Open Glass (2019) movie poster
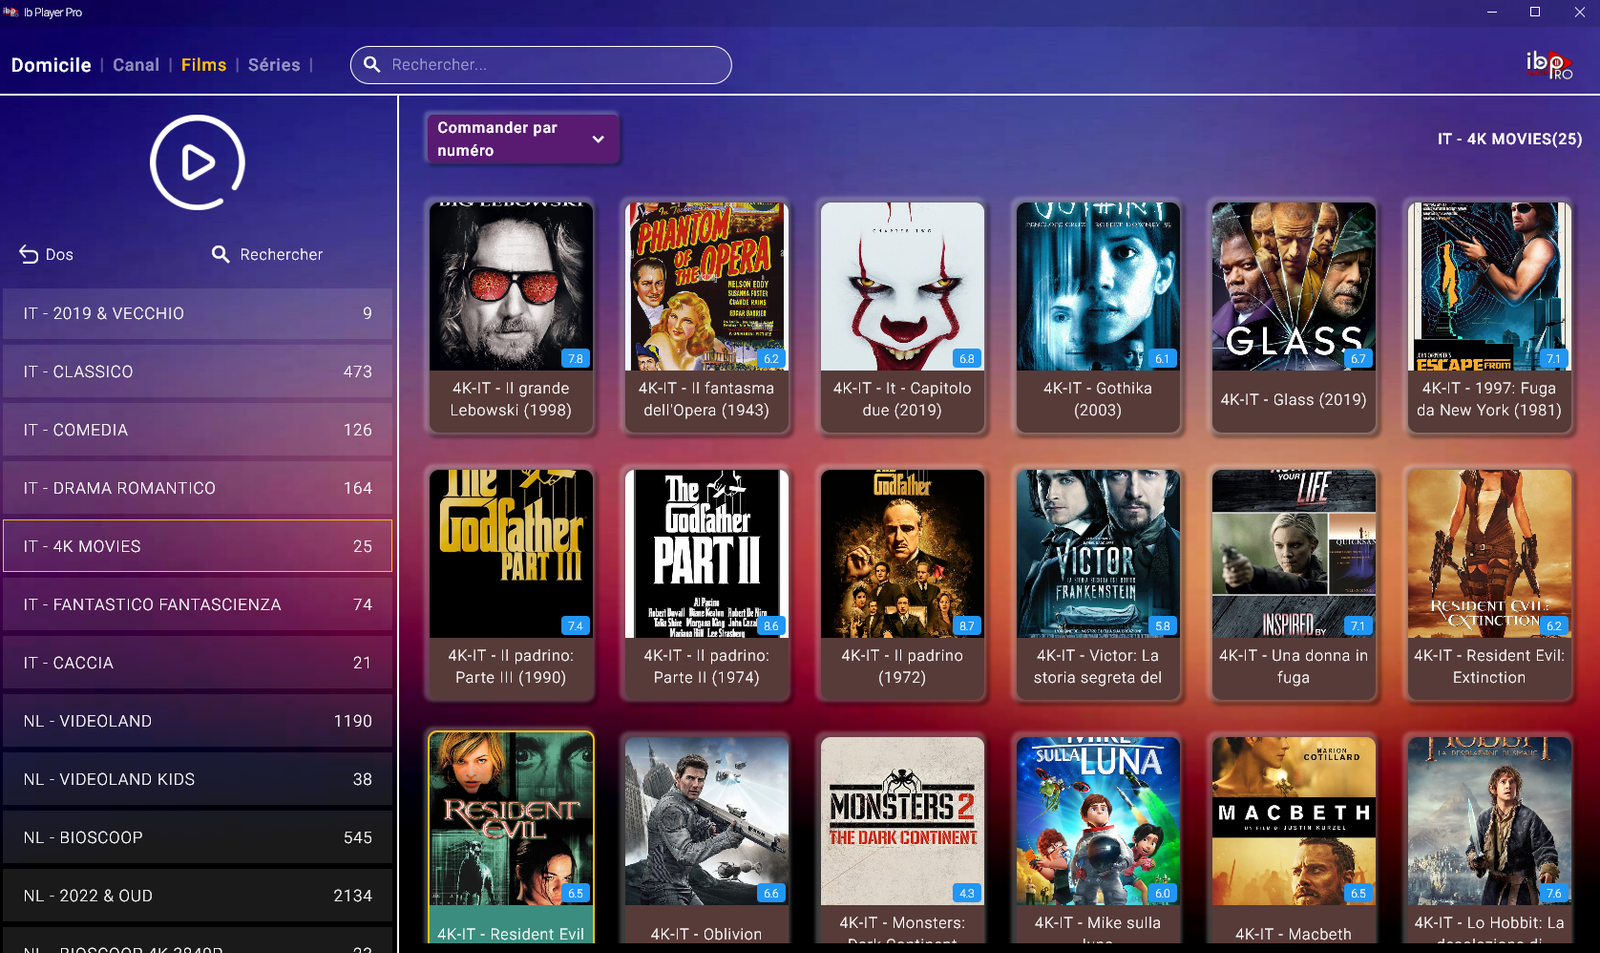The height and width of the screenshot is (953, 1600). tap(1294, 287)
